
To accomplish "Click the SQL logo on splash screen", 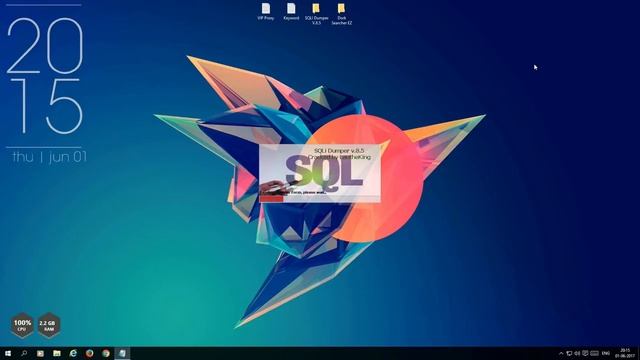I will [324, 173].
